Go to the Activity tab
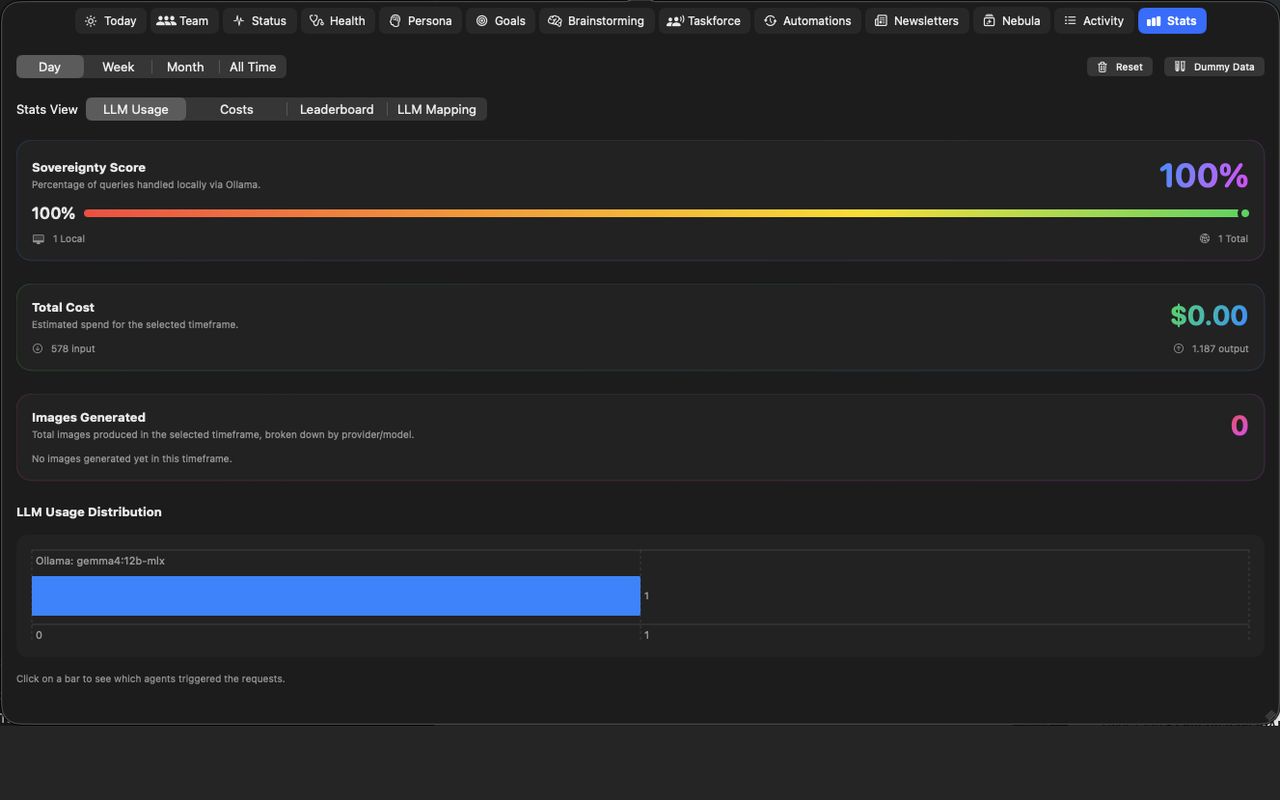The image size is (1280, 800). [x=1094, y=21]
